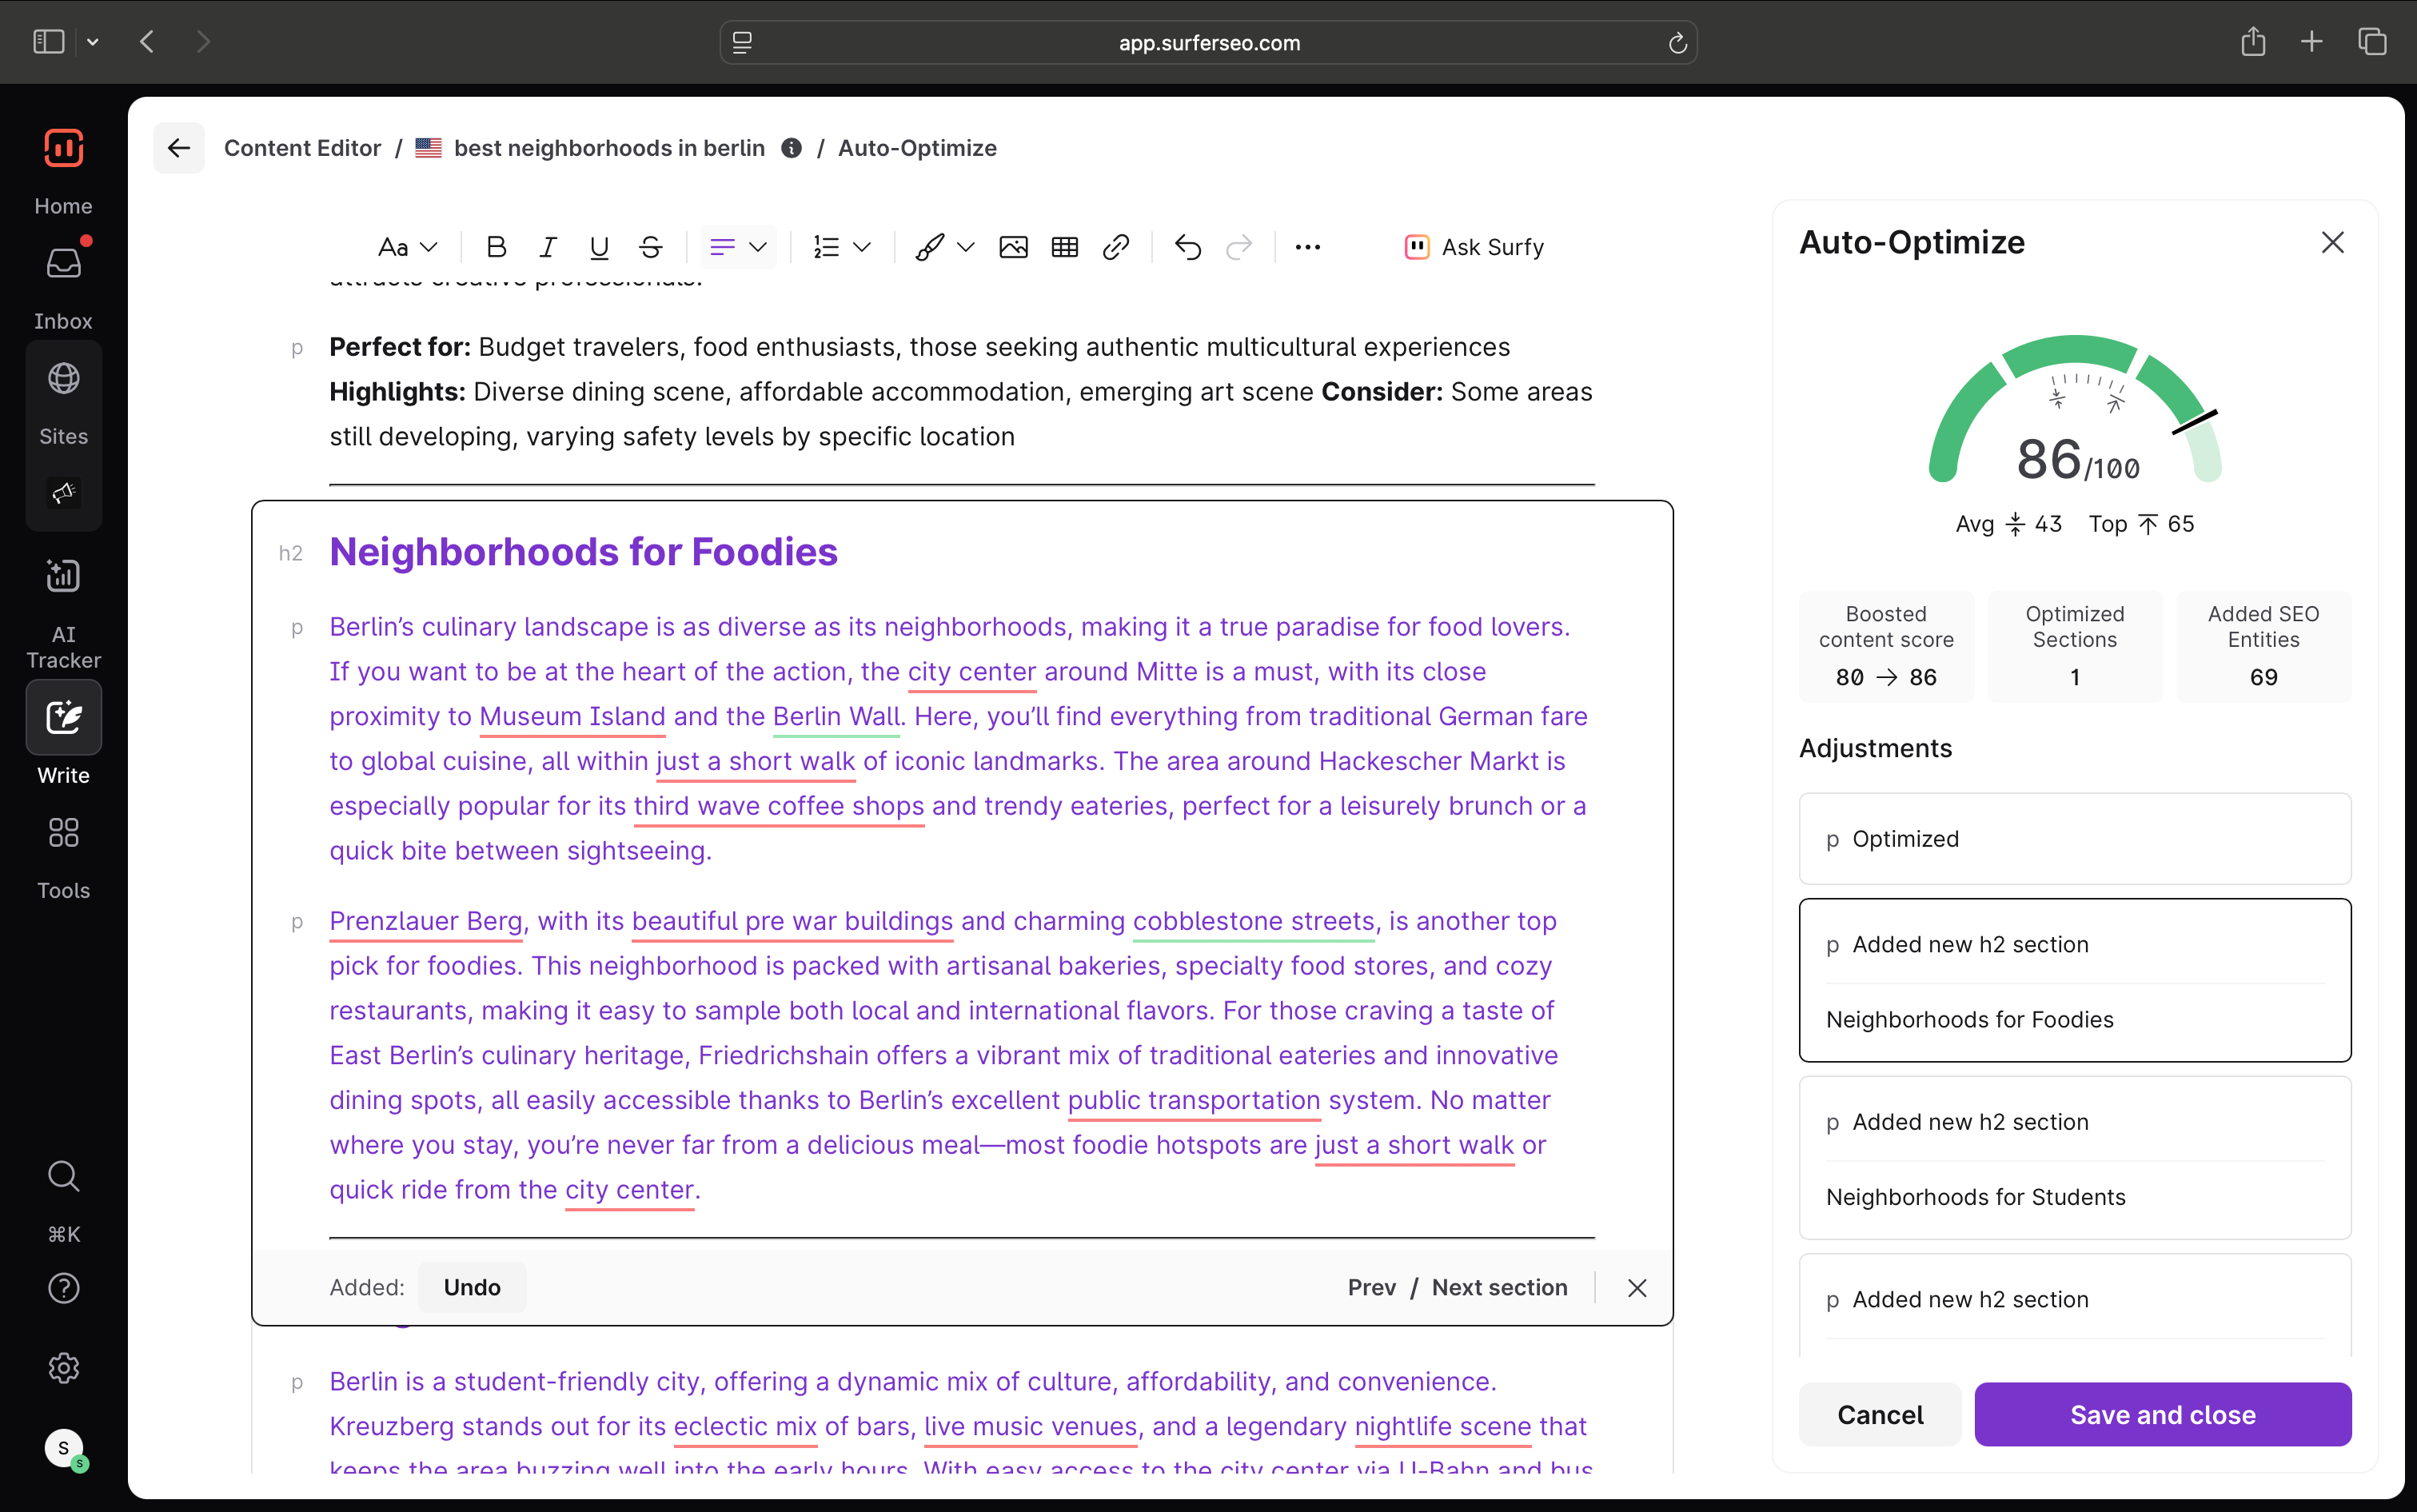The height and width of the screenshot is (1512, 2417).
Task: Click the Italic formatting icon
Action: tap(547, 247)
